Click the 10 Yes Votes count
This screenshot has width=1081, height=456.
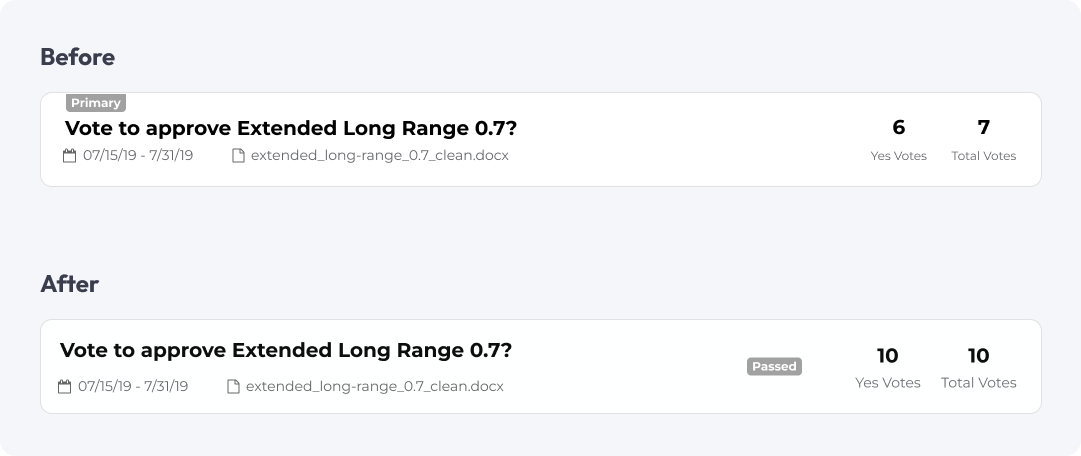(887, 356)
